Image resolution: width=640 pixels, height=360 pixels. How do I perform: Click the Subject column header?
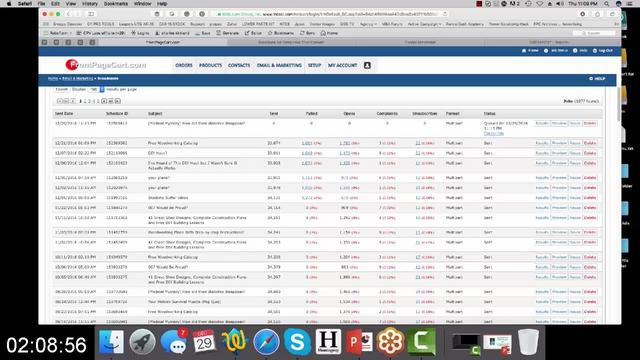(x=155, y=114)
